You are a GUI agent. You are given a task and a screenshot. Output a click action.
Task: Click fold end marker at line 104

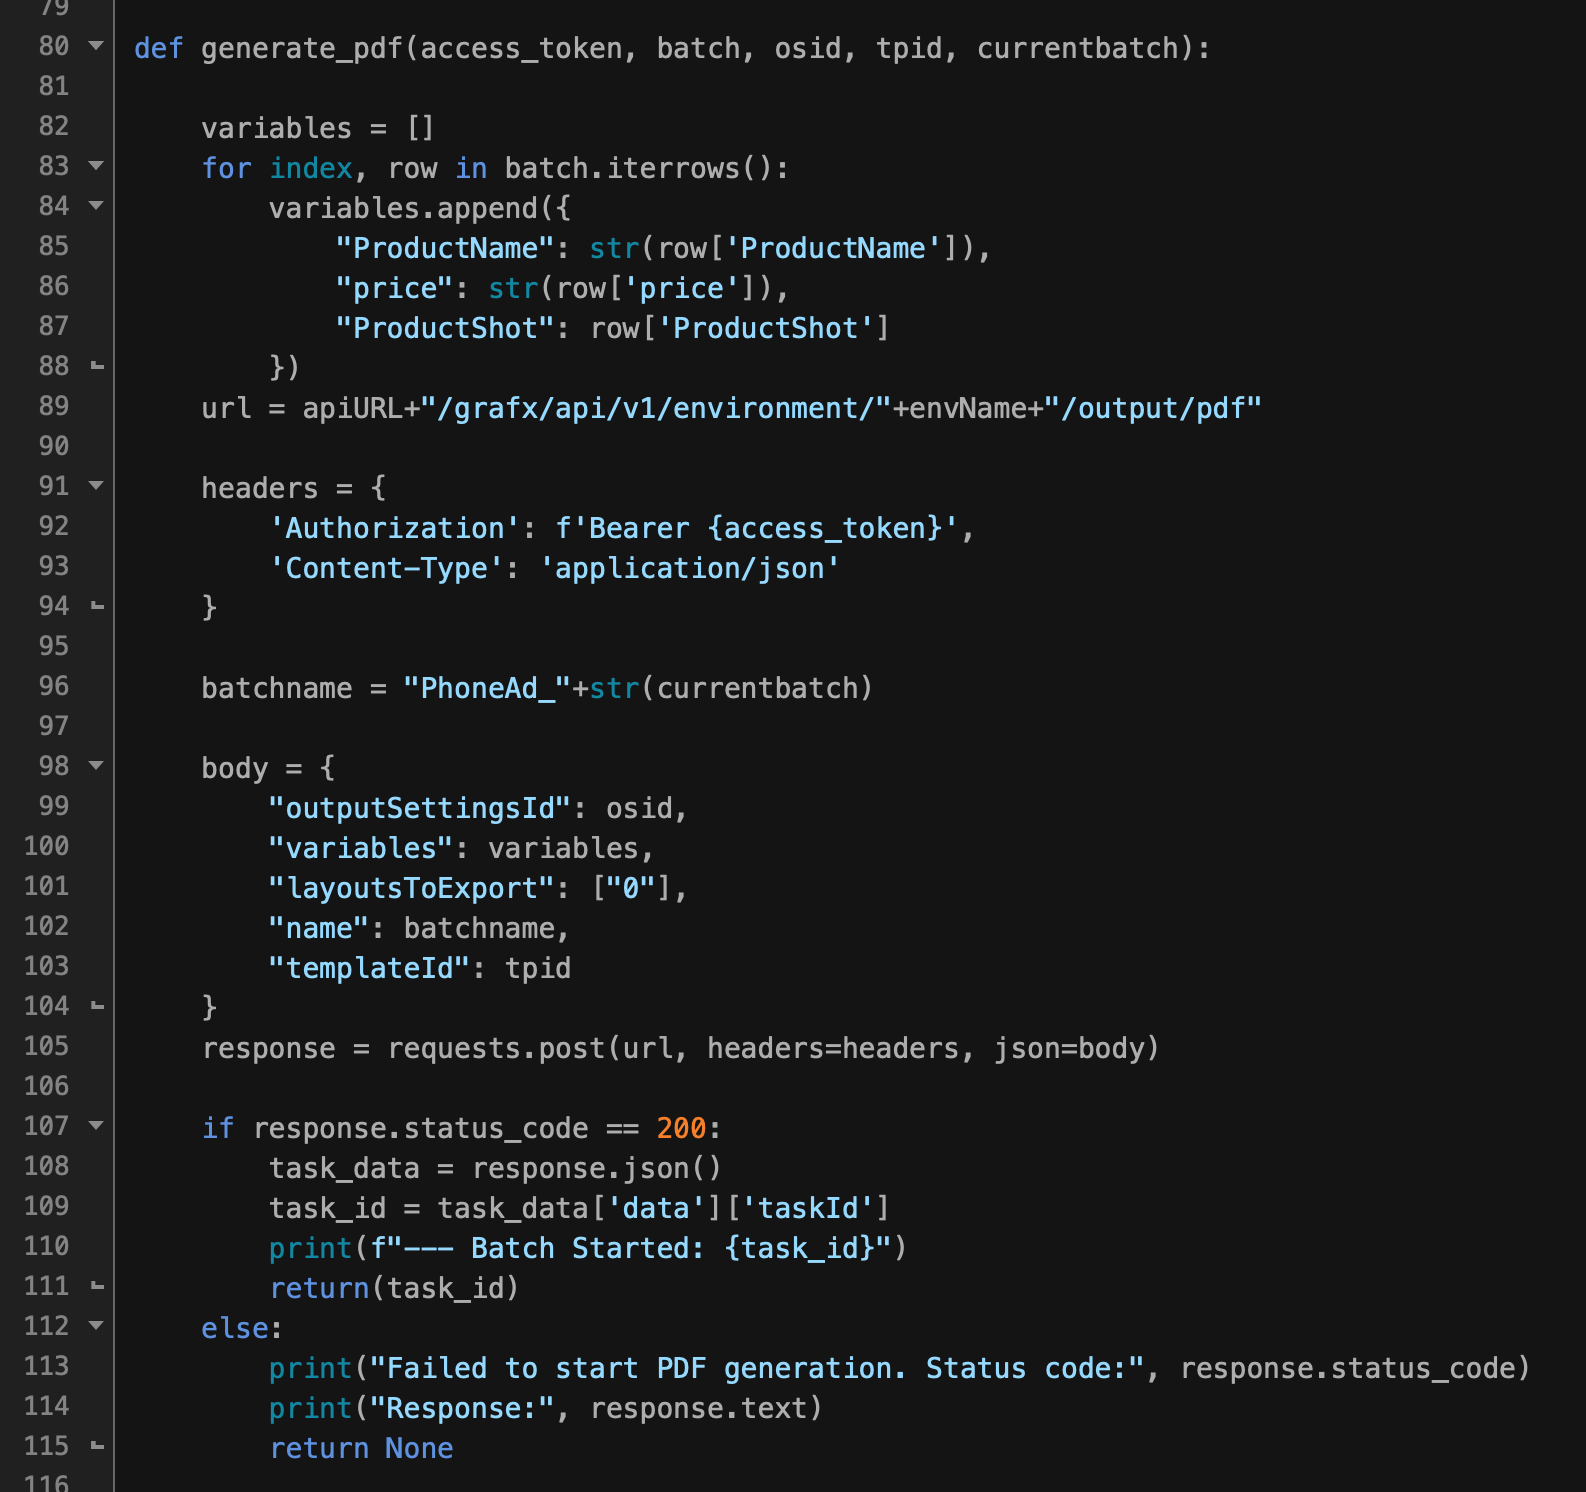pyautogui.click(x=97, y=1007)
